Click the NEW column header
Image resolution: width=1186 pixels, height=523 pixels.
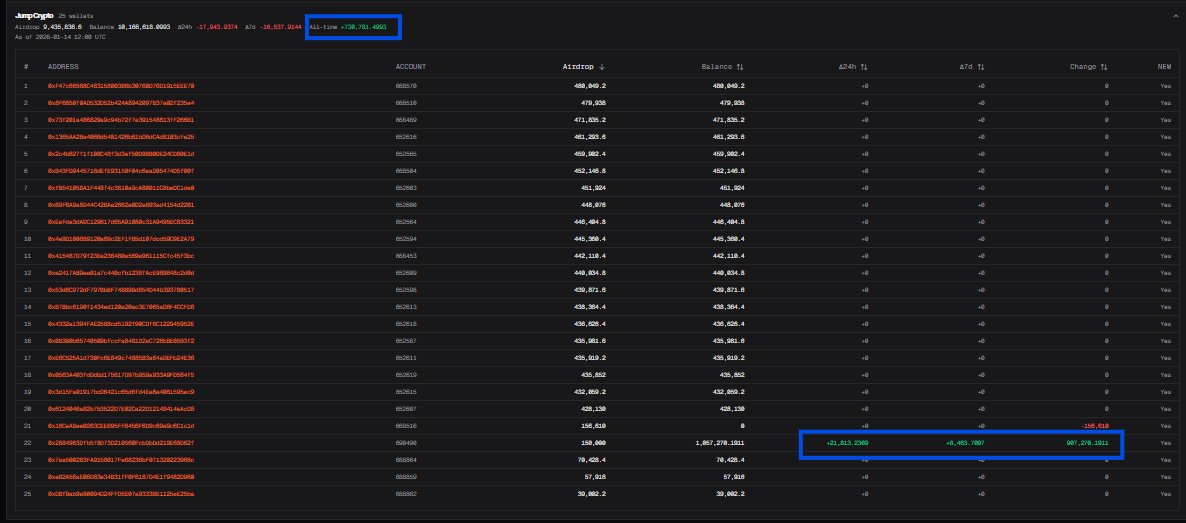click(1163, 67)
